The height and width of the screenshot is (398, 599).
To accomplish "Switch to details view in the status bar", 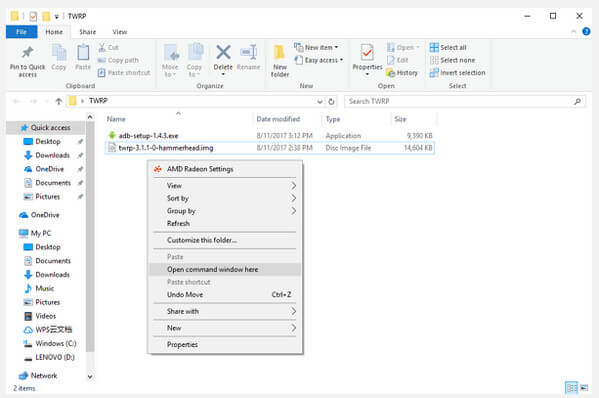I will pos(571,388).
